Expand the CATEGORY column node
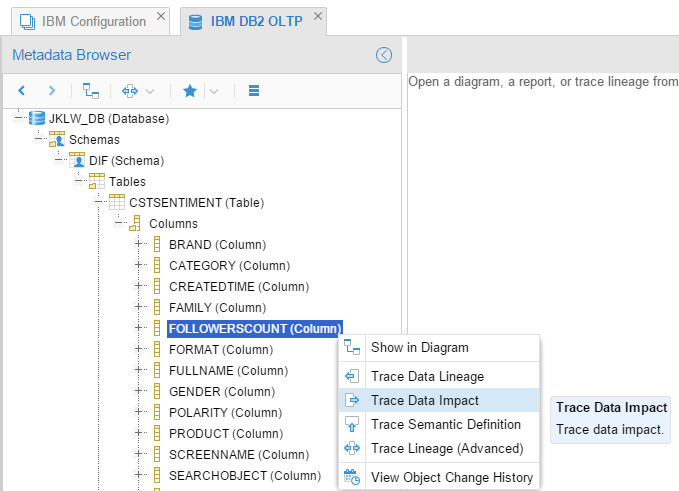 139,264
